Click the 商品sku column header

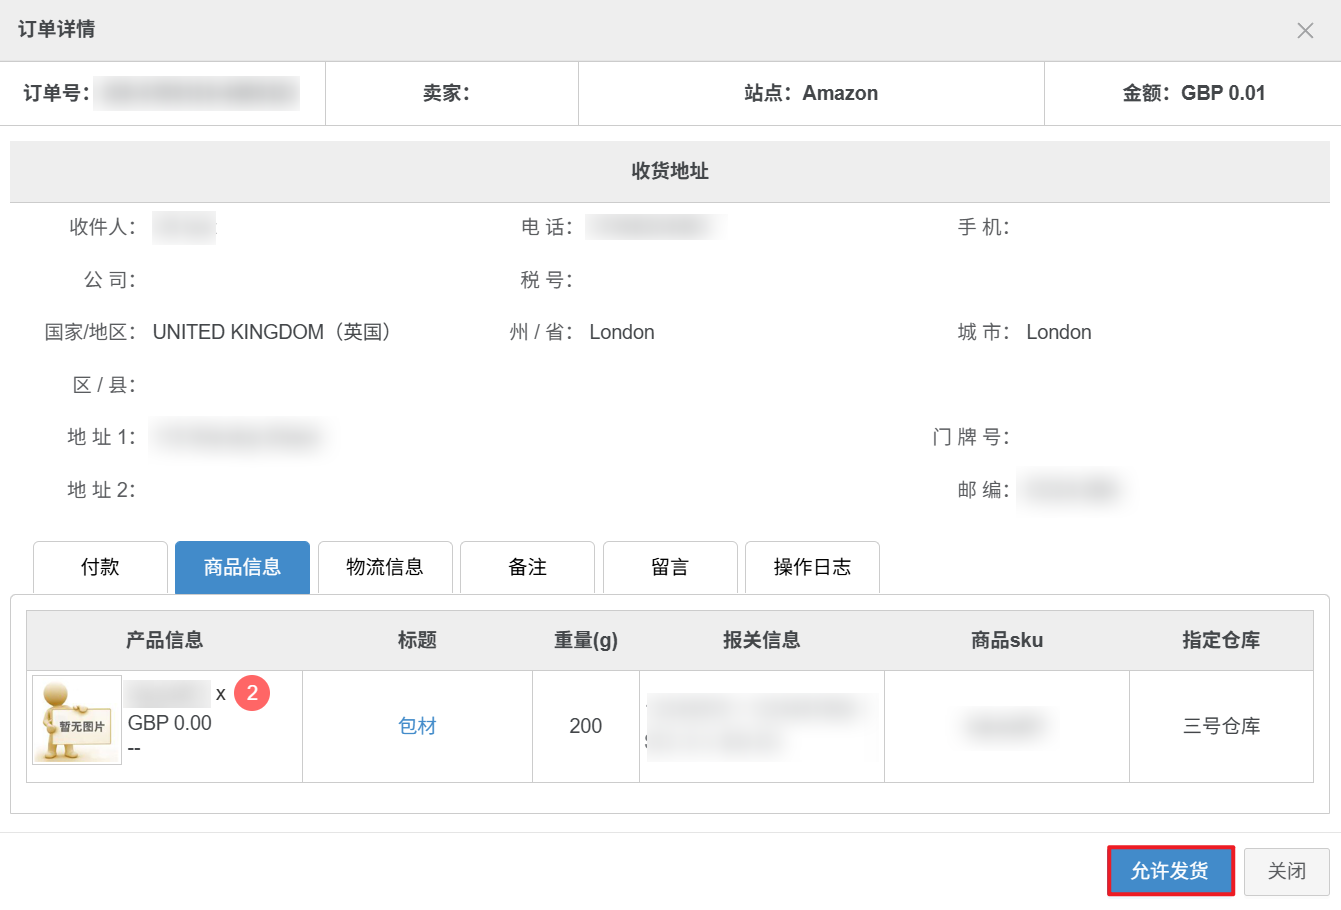click(x=1007, y=640)
